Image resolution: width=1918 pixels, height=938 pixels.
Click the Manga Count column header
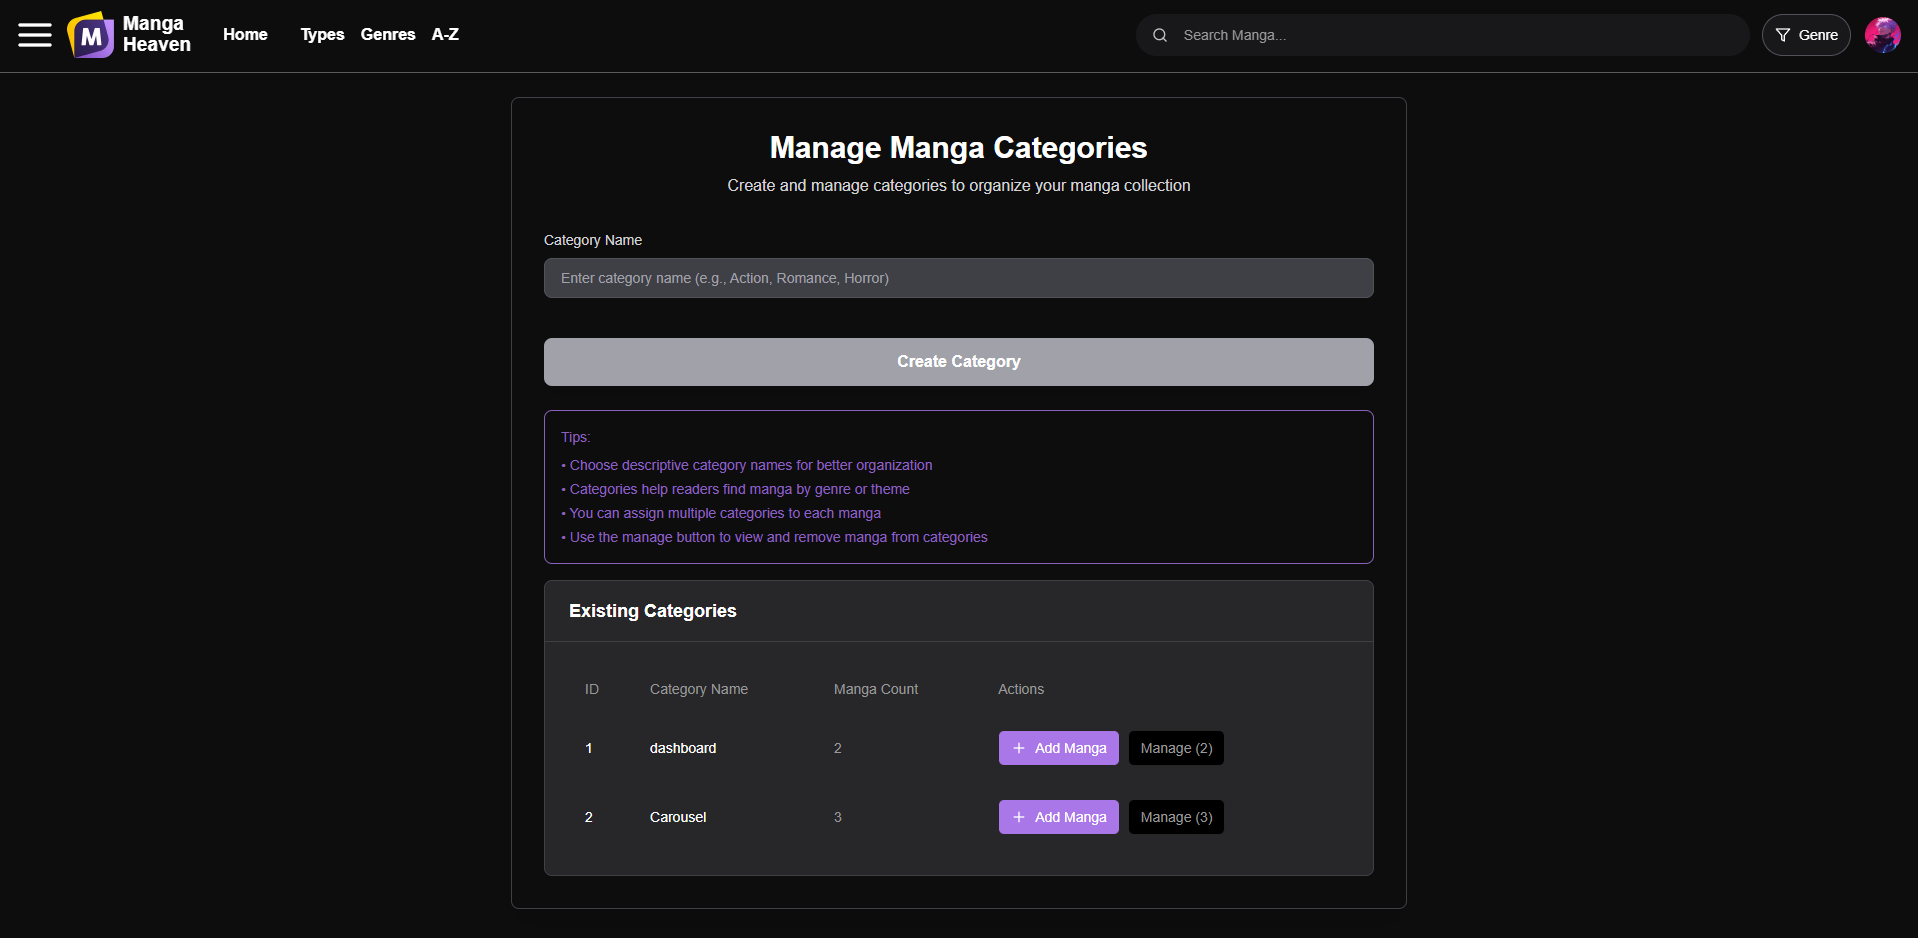pos(876,689)
